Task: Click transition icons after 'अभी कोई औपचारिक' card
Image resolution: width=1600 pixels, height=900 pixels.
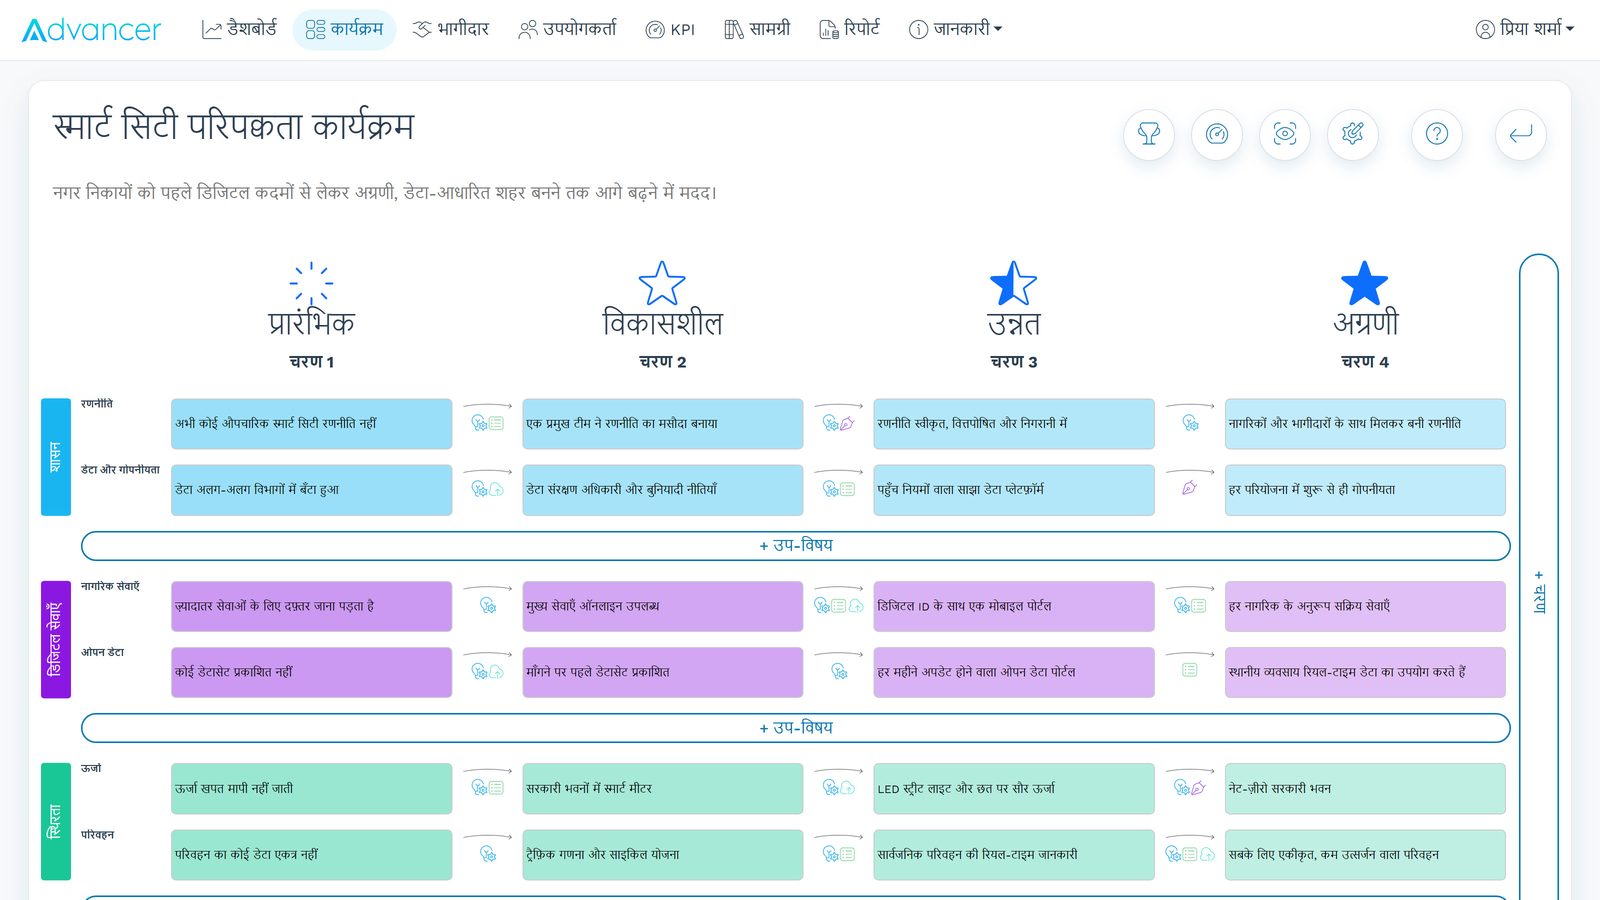Action: [x=488, y=423]
